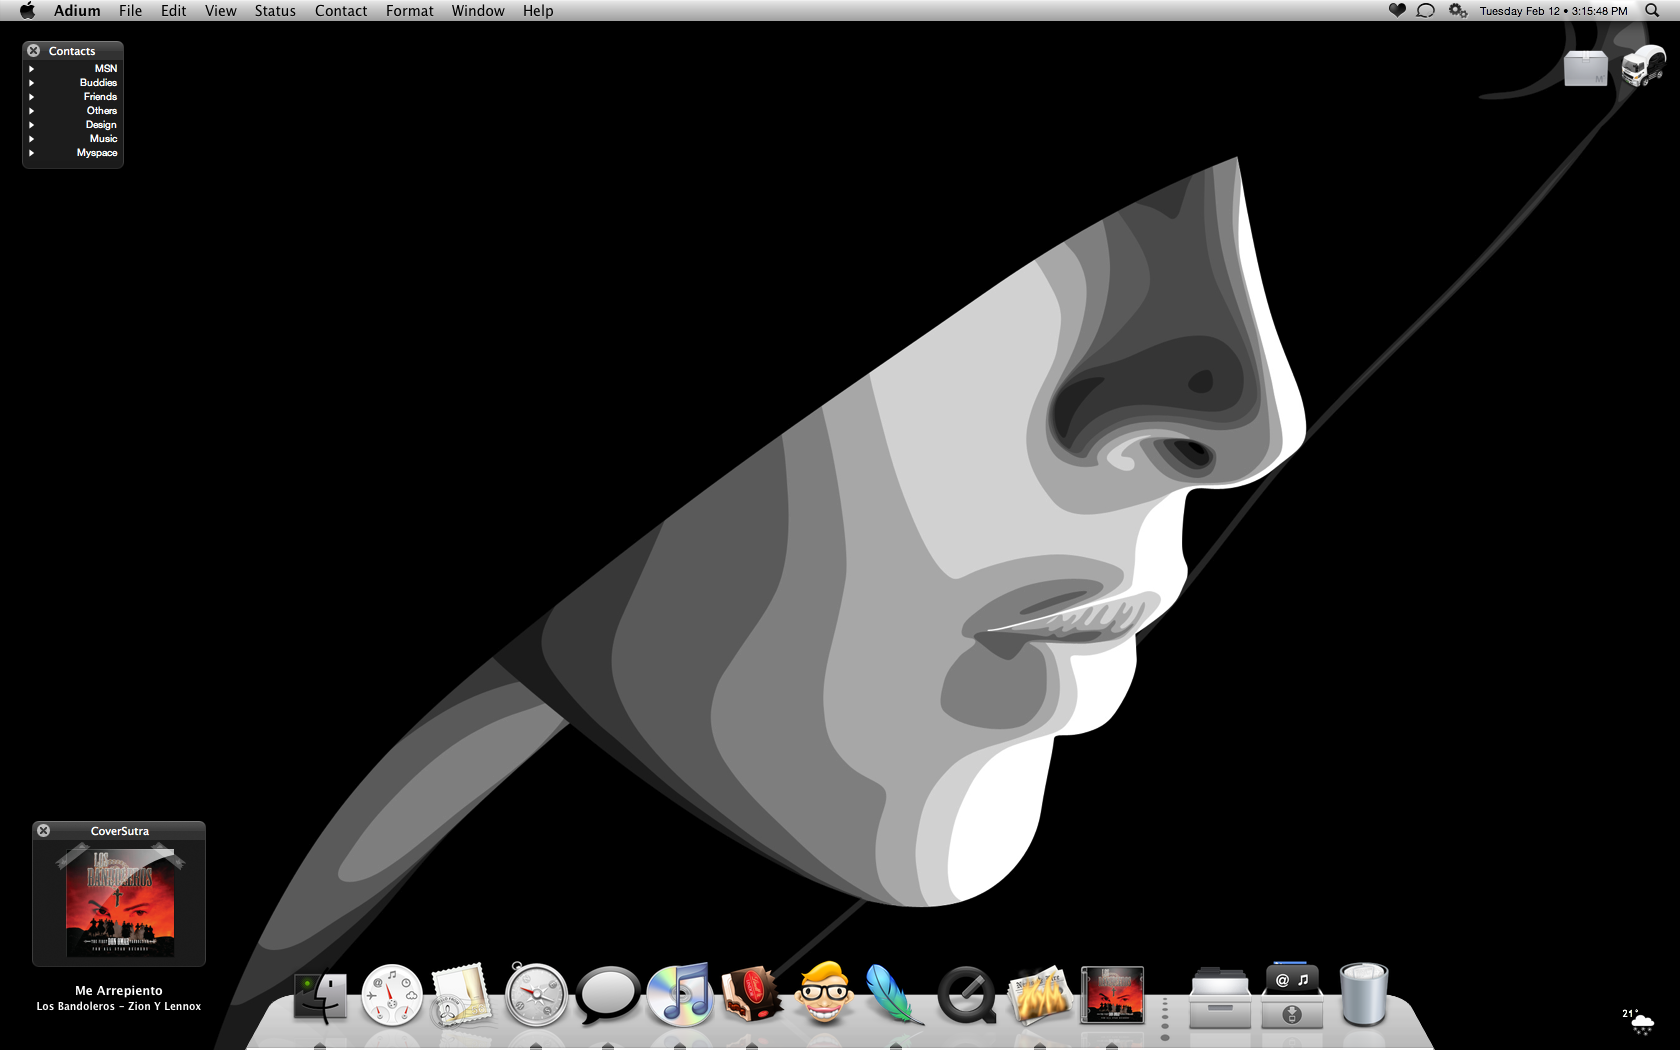This screenshot has width=1680, height=1050.
Task: Open the Edit menu
Action: tap(173, 10)
